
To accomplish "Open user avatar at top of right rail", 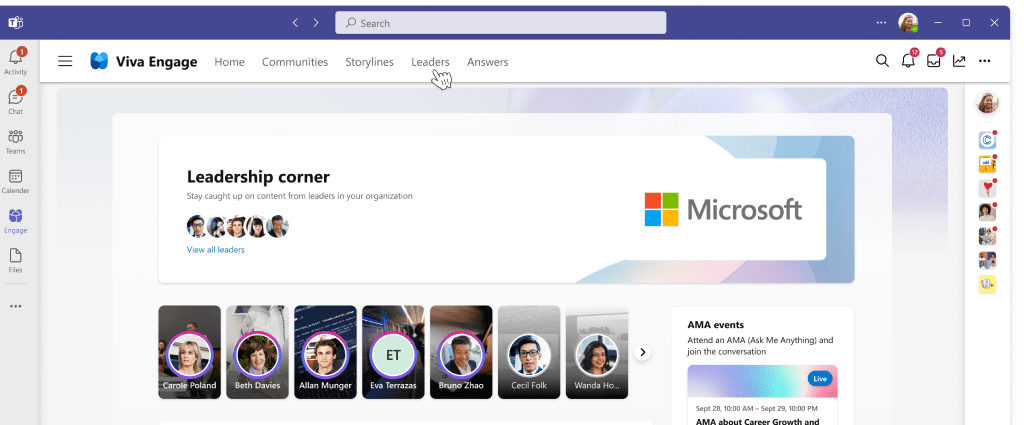I will tap(987, 102).
